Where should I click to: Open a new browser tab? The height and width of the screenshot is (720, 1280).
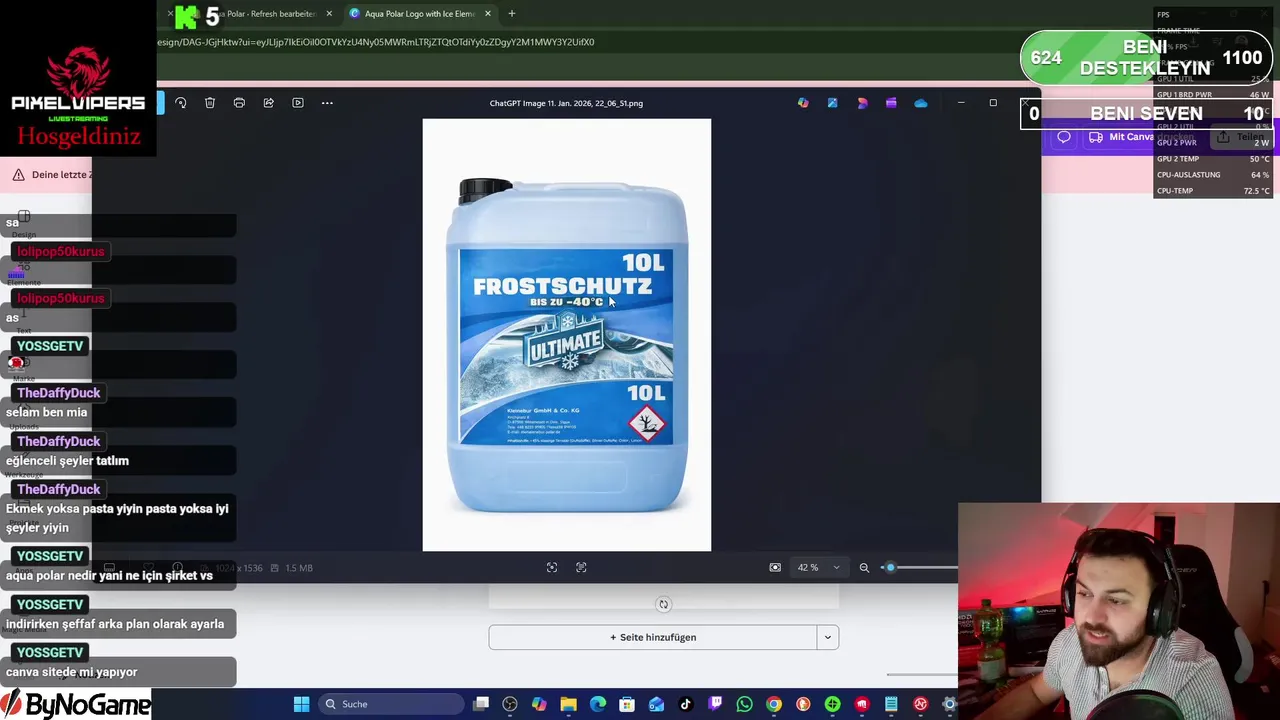512,14
